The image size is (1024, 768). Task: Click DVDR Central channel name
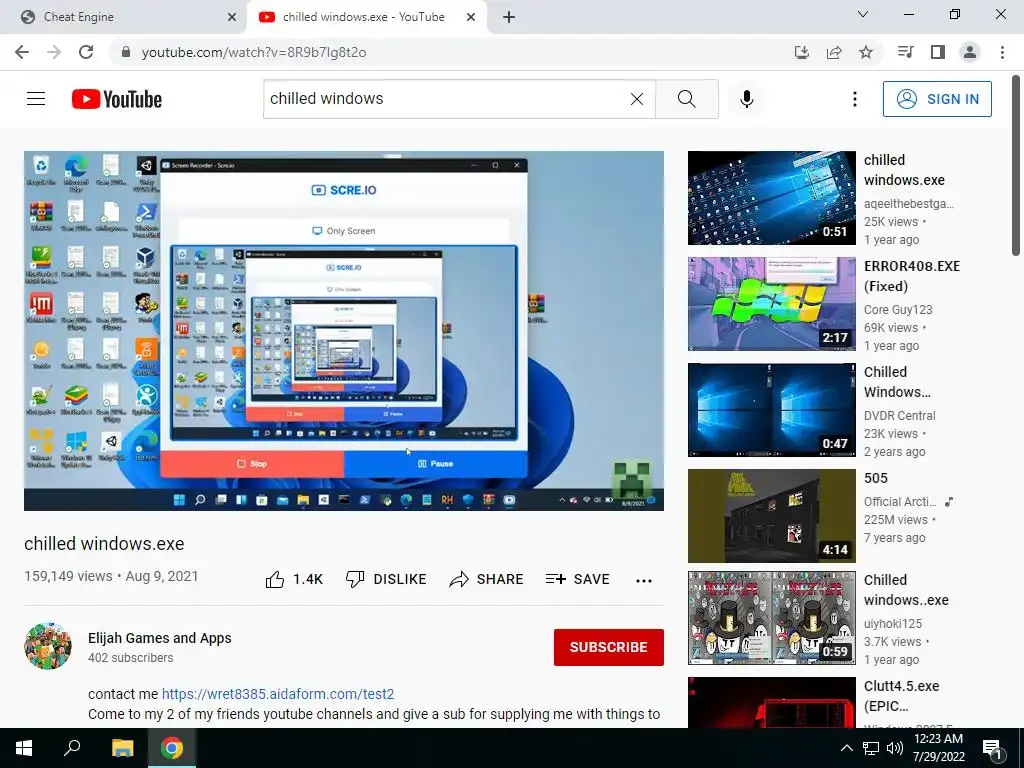tap(900, 415)
